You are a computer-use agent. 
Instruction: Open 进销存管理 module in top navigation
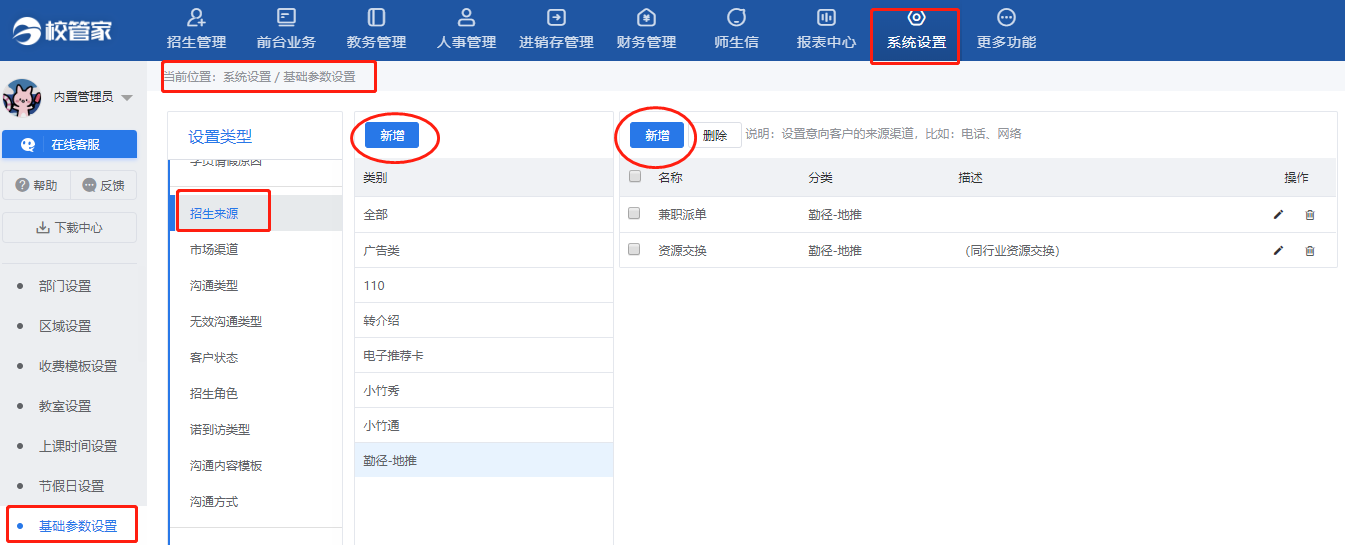coord(556,29)
